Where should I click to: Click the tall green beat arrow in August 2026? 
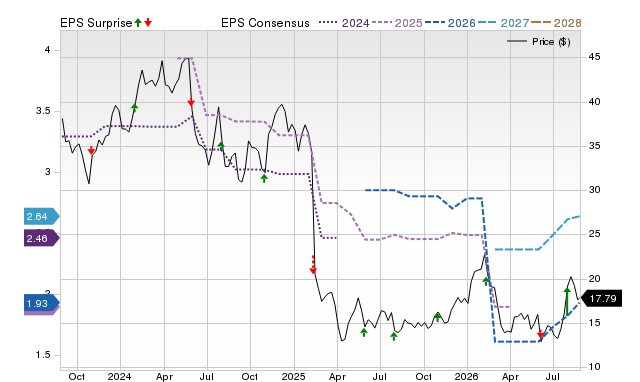click(x=567, y=301)
